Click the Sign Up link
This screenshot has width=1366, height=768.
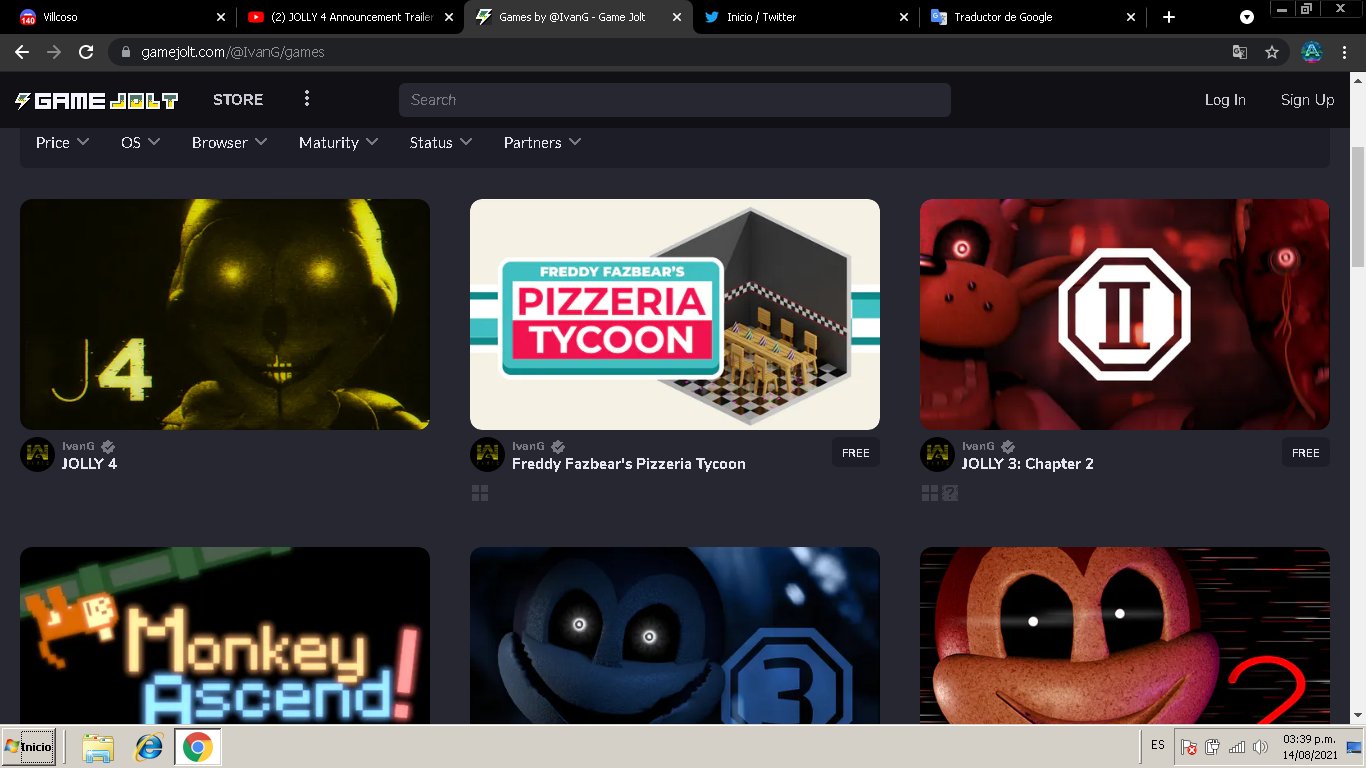pyautogui.click(x=1307, y=100)
